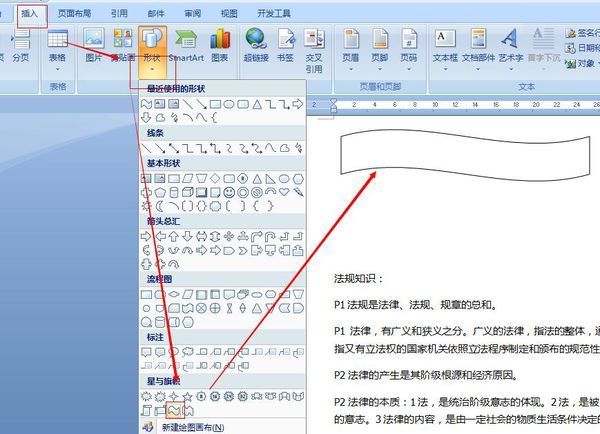Select the oval callout shape
600x434 pixels.
(174, 352)
